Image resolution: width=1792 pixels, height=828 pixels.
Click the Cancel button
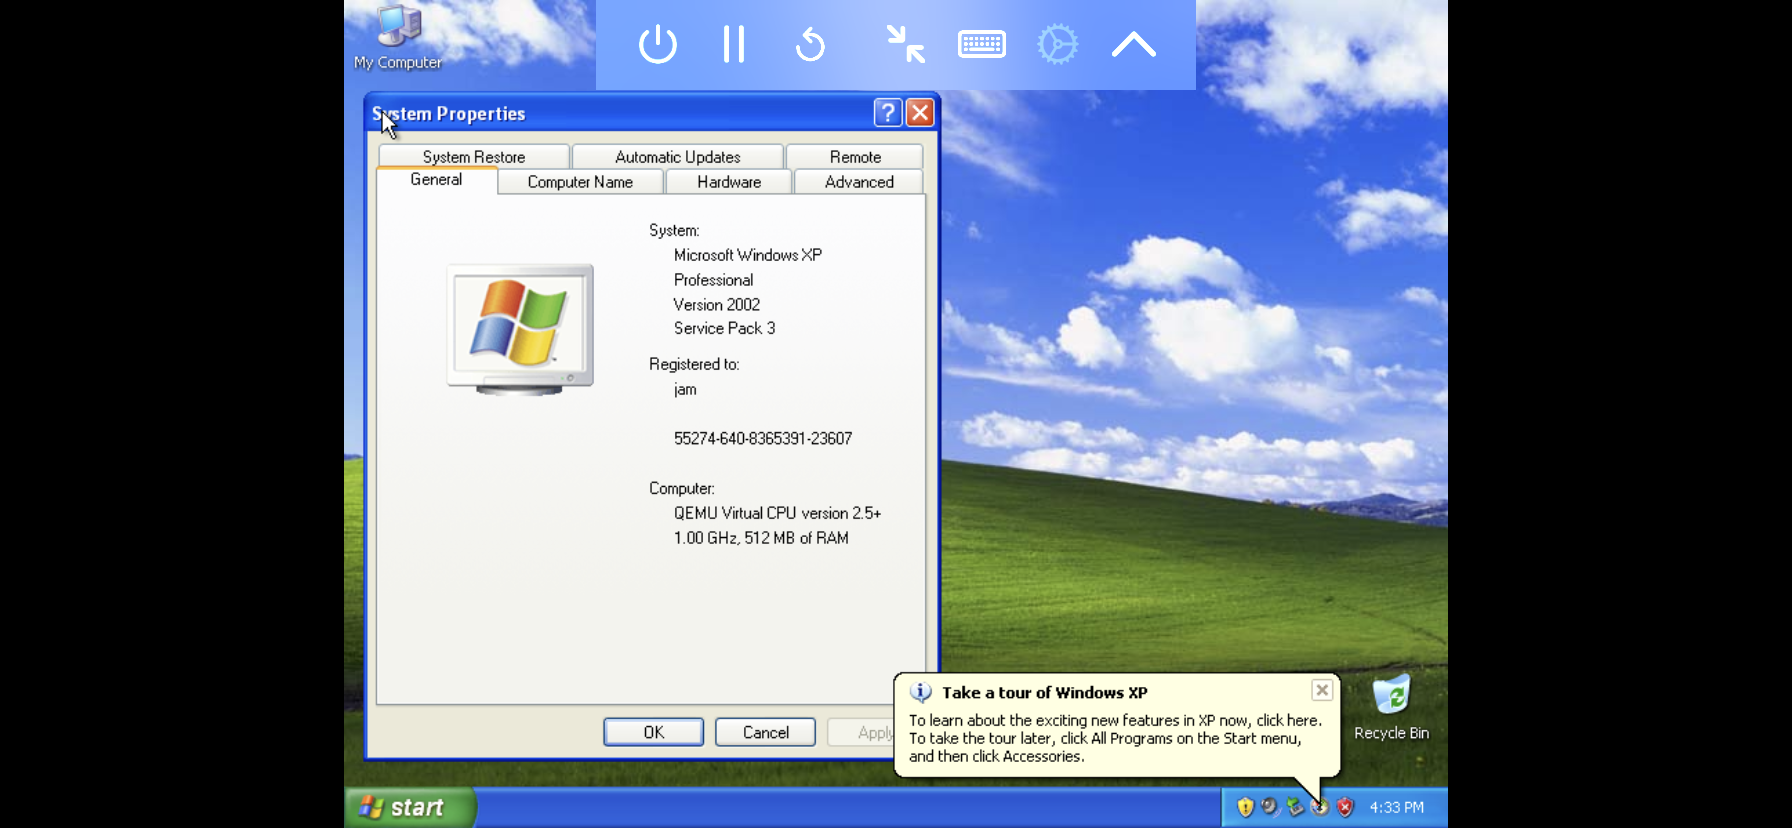(765, 732)
